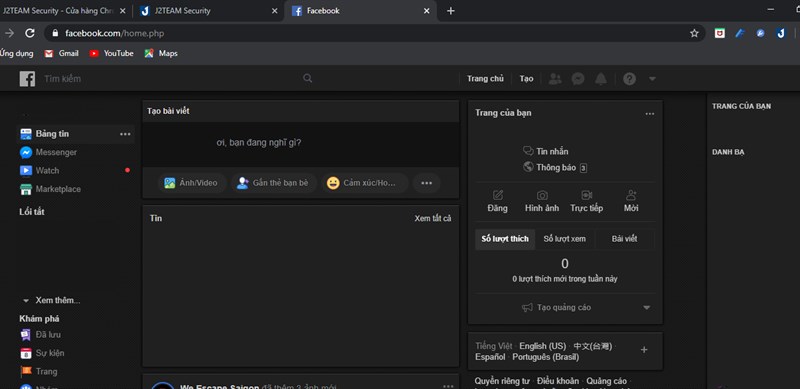
Task: Click Xem tất cả in Tin section
Action: coord(433,218)
